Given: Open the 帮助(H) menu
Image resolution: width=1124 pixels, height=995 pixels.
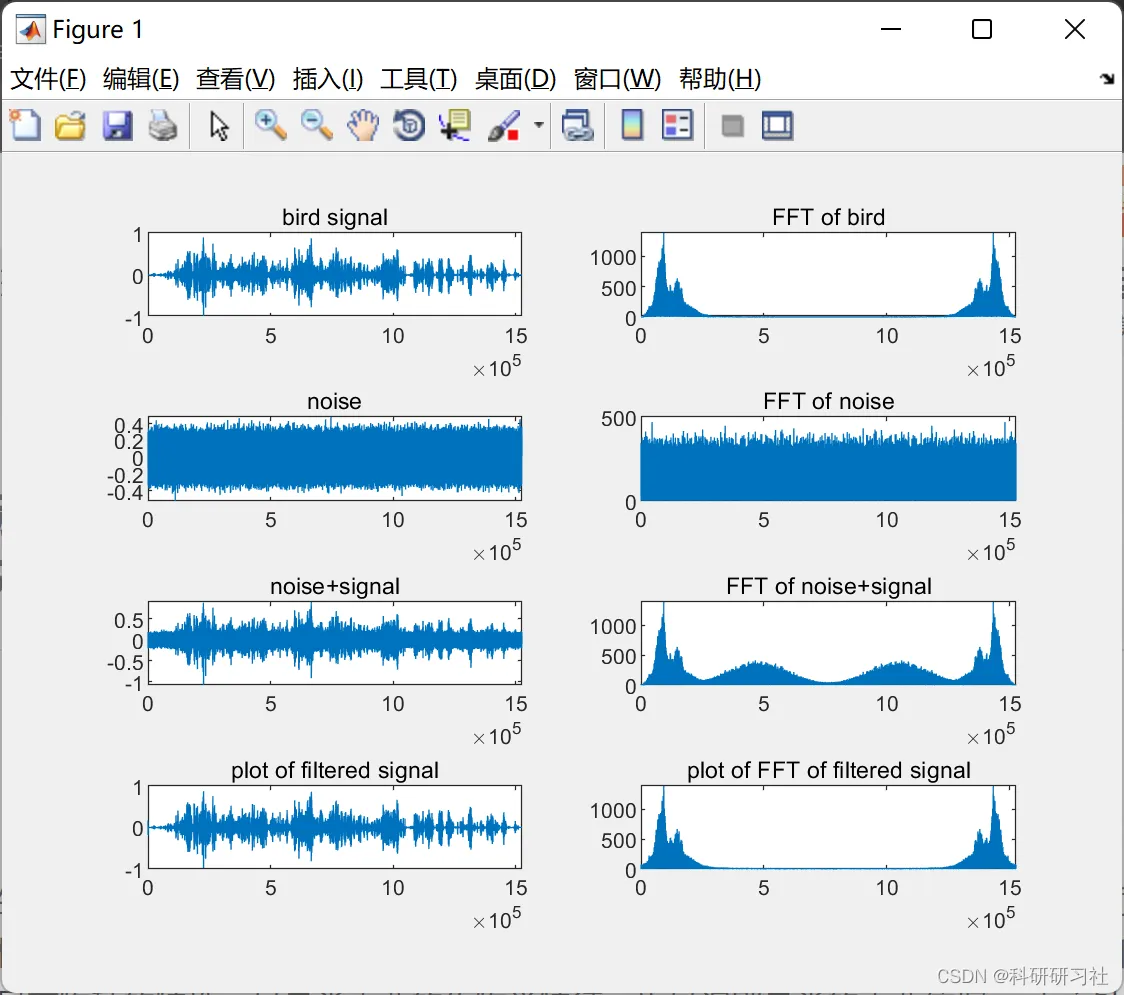Looking at the screenshot, I should [720, 79].
